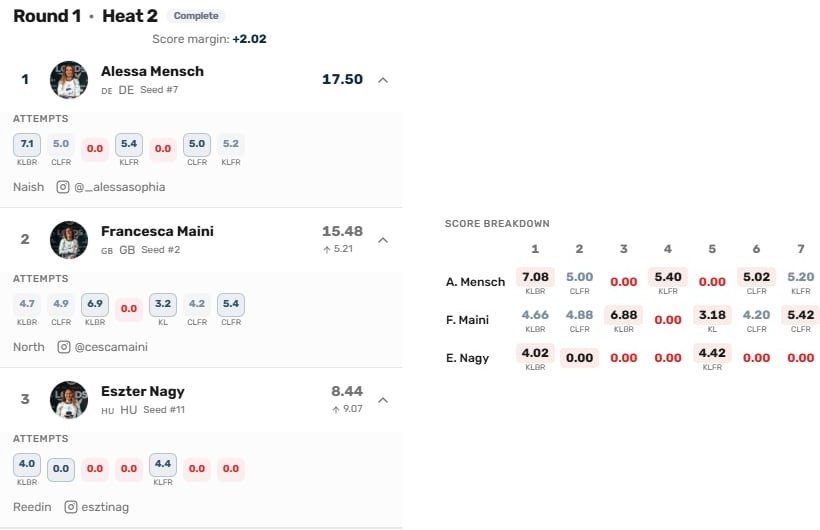Click Instagram icon next to esztinag

[x=71, y=507]
